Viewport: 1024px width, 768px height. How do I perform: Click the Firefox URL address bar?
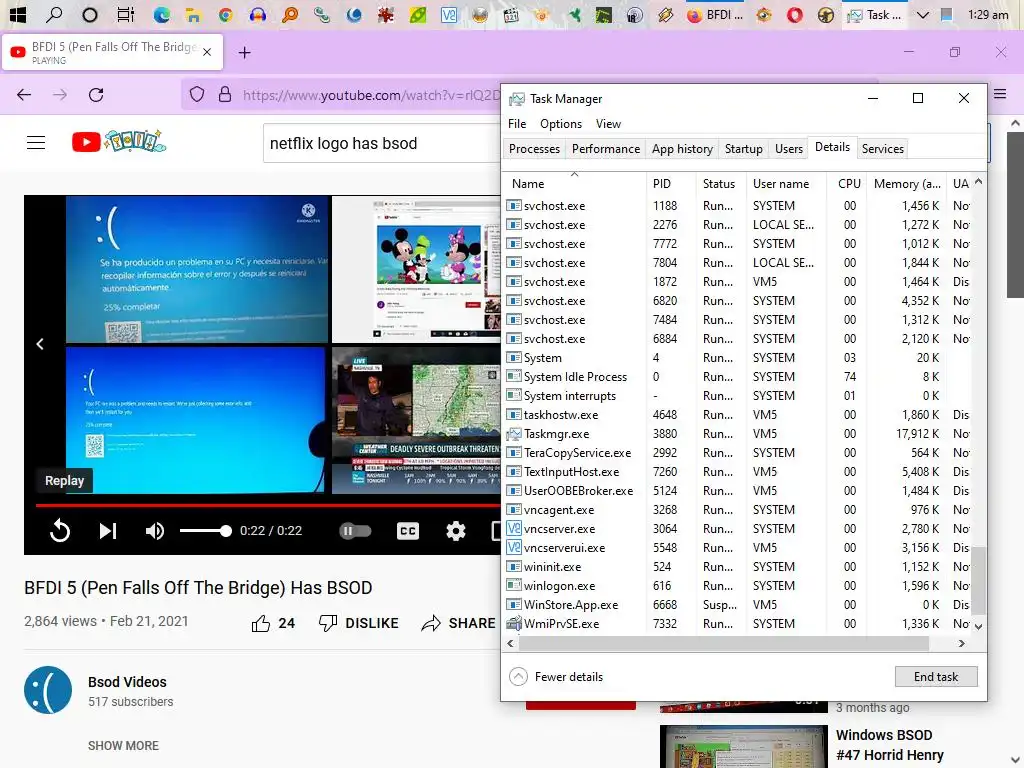(x=371, y=95)
